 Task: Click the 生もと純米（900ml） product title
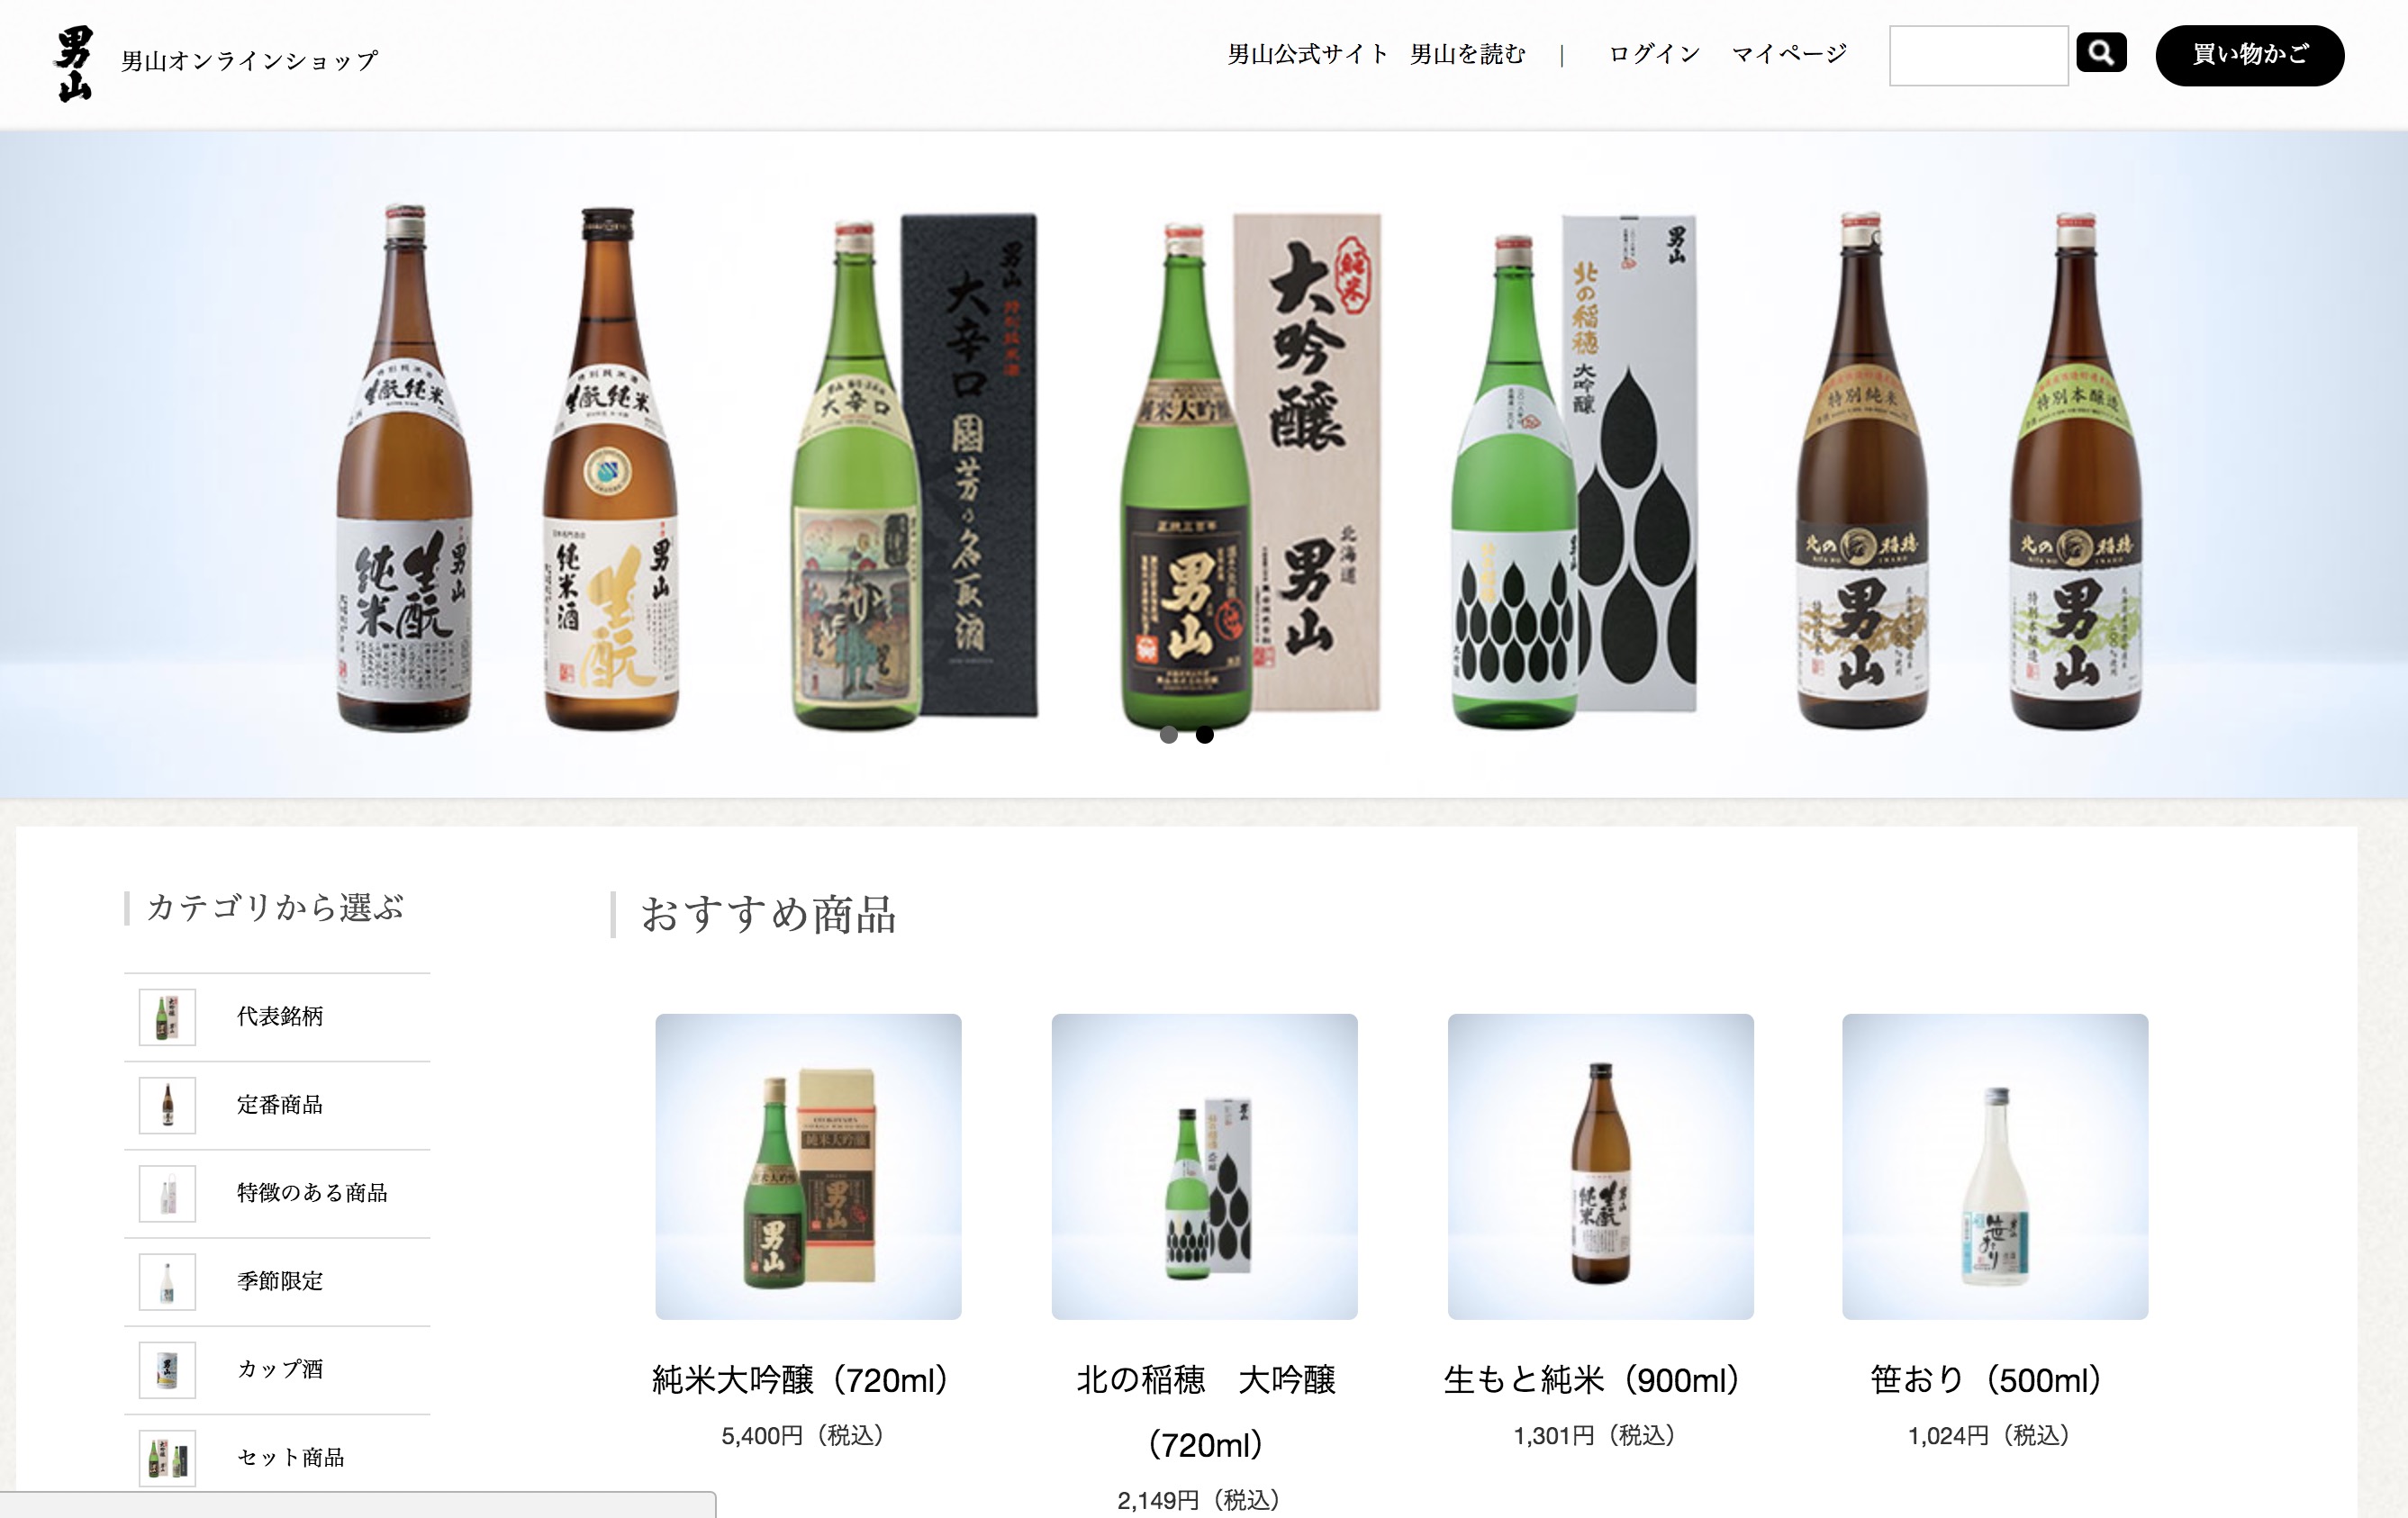(x=1592, y=1380)
